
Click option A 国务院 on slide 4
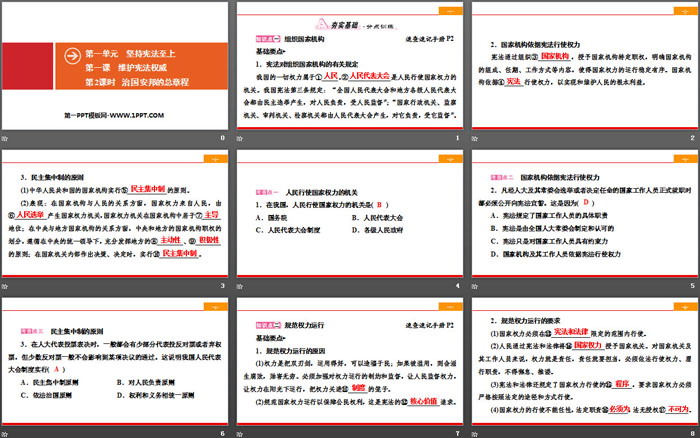point(271,218)
